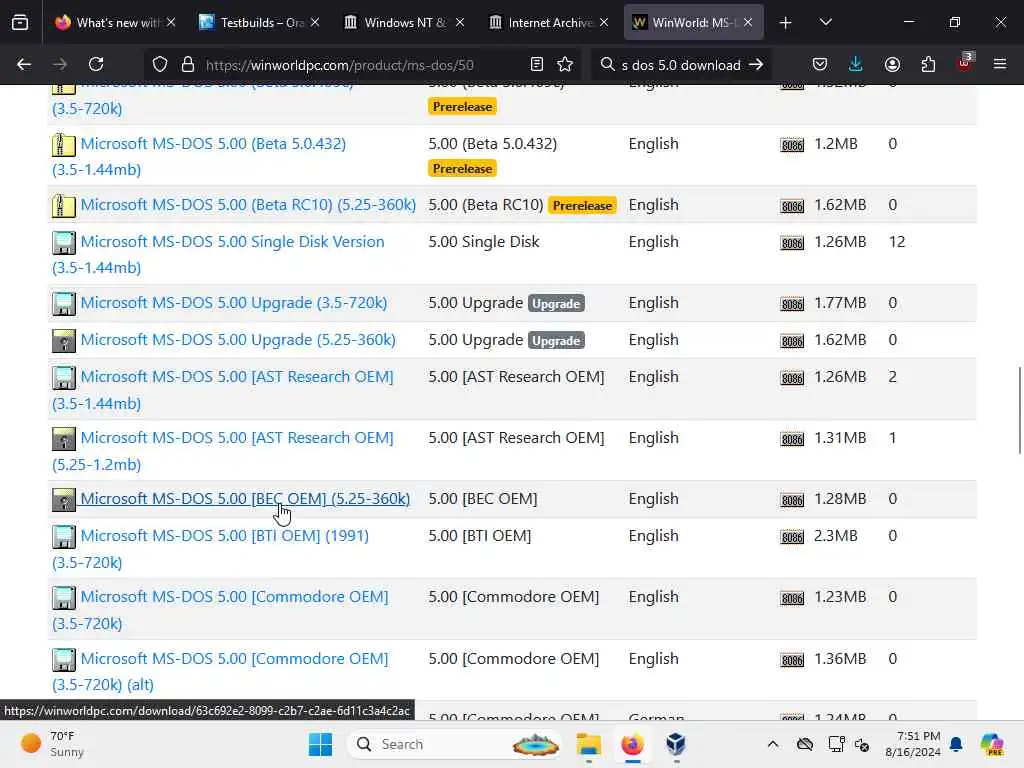Submit search with arrow button
The height and width of the screenshot is (768, 1024).
(x=756, y=64)
